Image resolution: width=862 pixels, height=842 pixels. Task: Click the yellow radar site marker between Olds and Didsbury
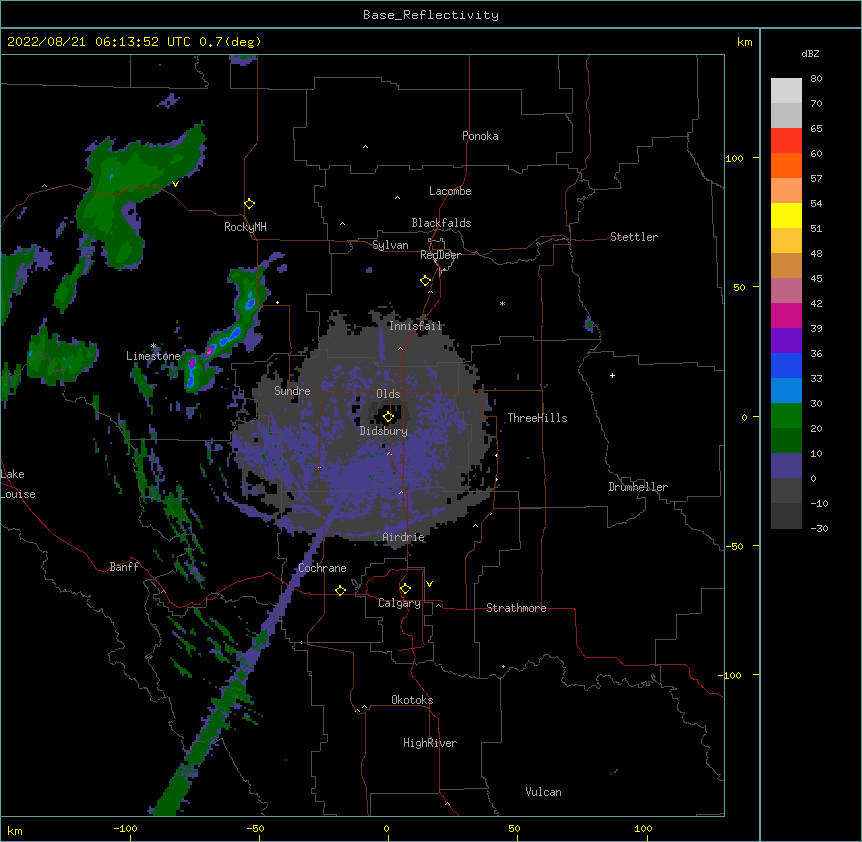pyautogui.click(x=388, y=417)
